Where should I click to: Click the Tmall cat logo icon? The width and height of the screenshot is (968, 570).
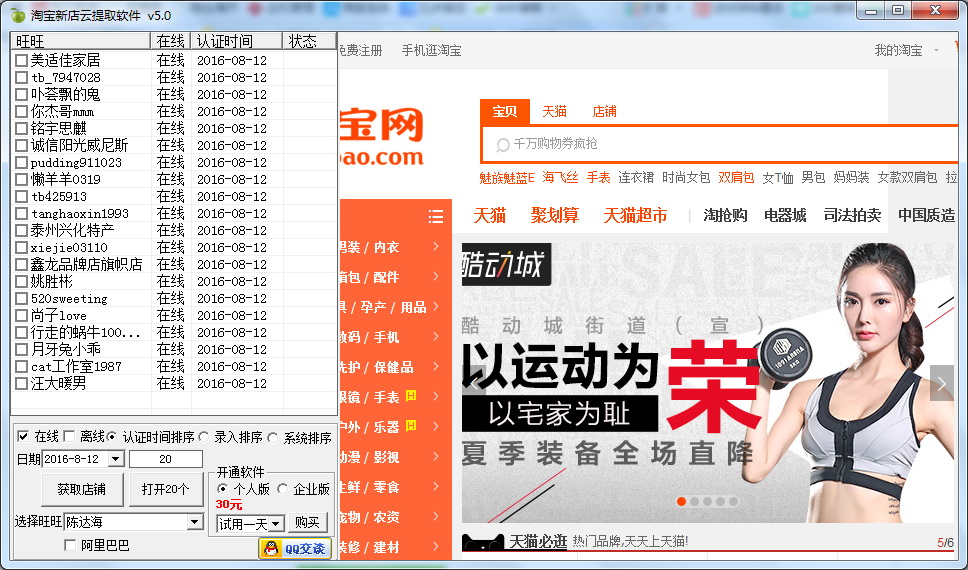pos(483,542)
